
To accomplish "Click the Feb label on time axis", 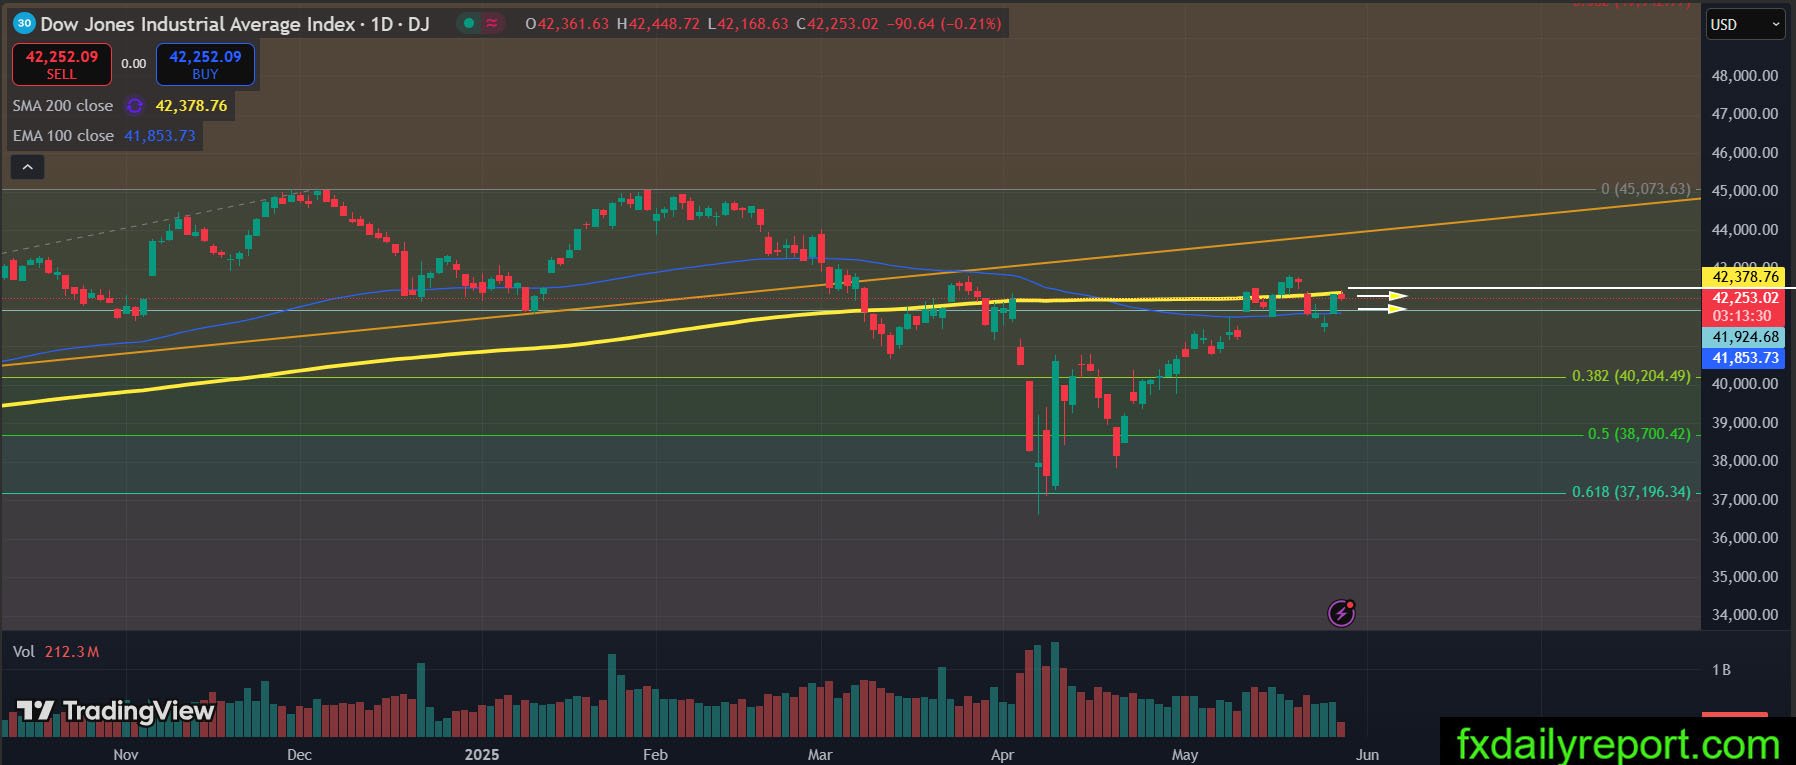I will point(655,754).
